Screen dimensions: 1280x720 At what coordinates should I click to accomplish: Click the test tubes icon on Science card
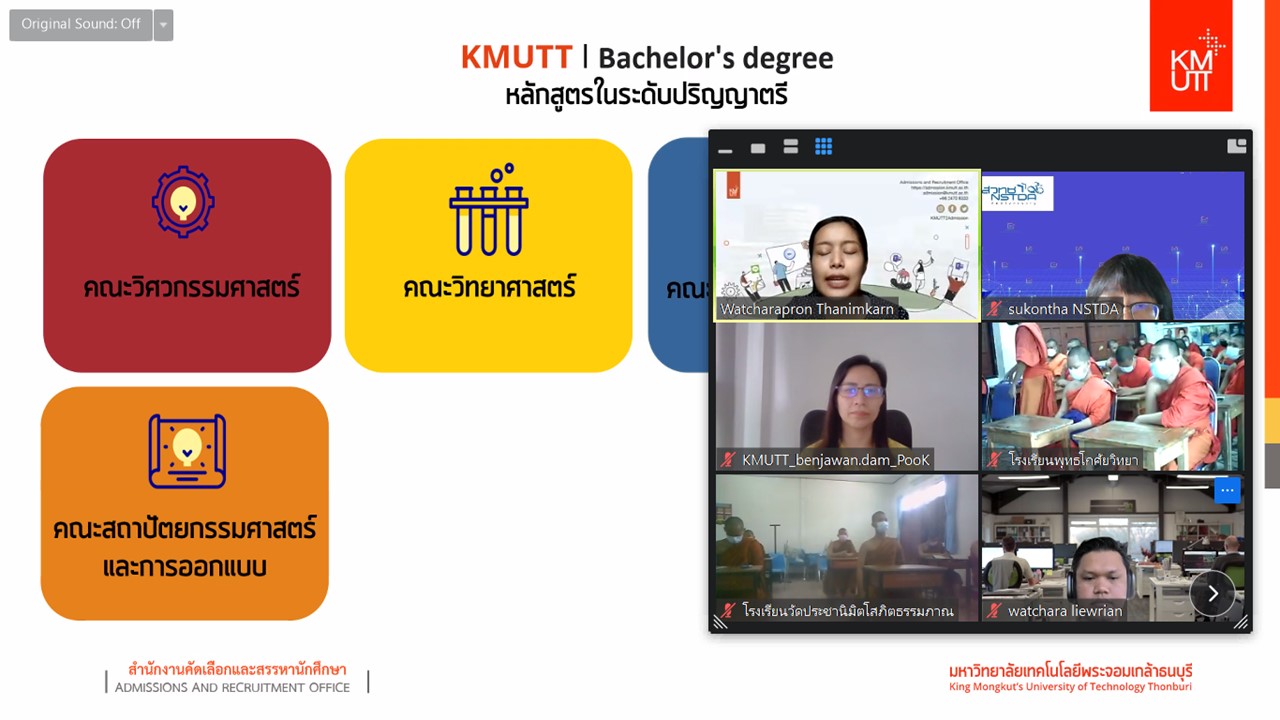click(489, 210)
